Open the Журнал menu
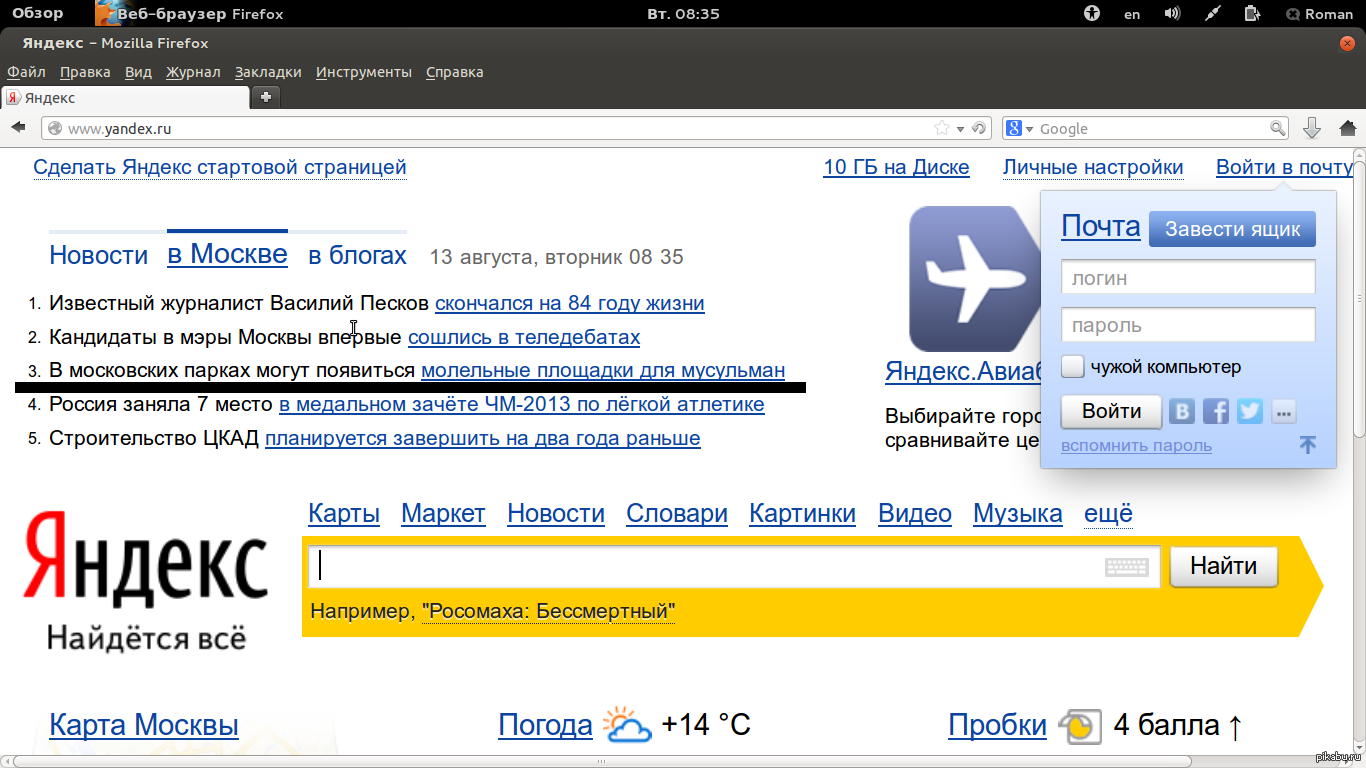This screenshot has height=768, width=1366. [193, 72]
